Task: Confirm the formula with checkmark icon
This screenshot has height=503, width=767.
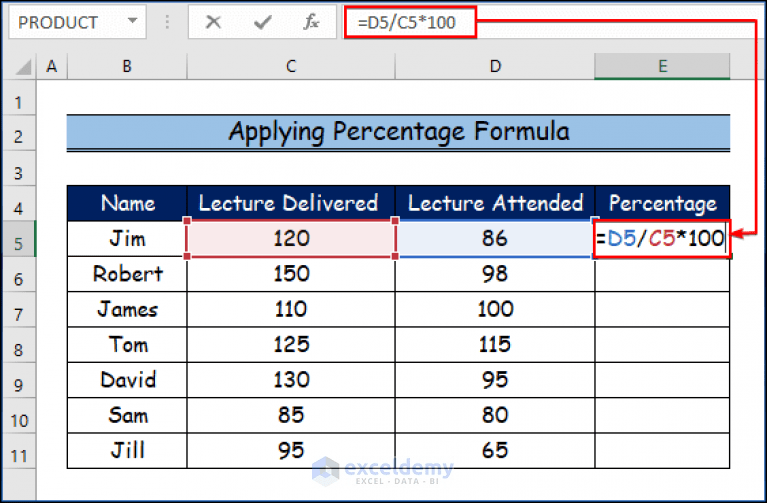Action: pyautogui.click(x=263, y=22)
